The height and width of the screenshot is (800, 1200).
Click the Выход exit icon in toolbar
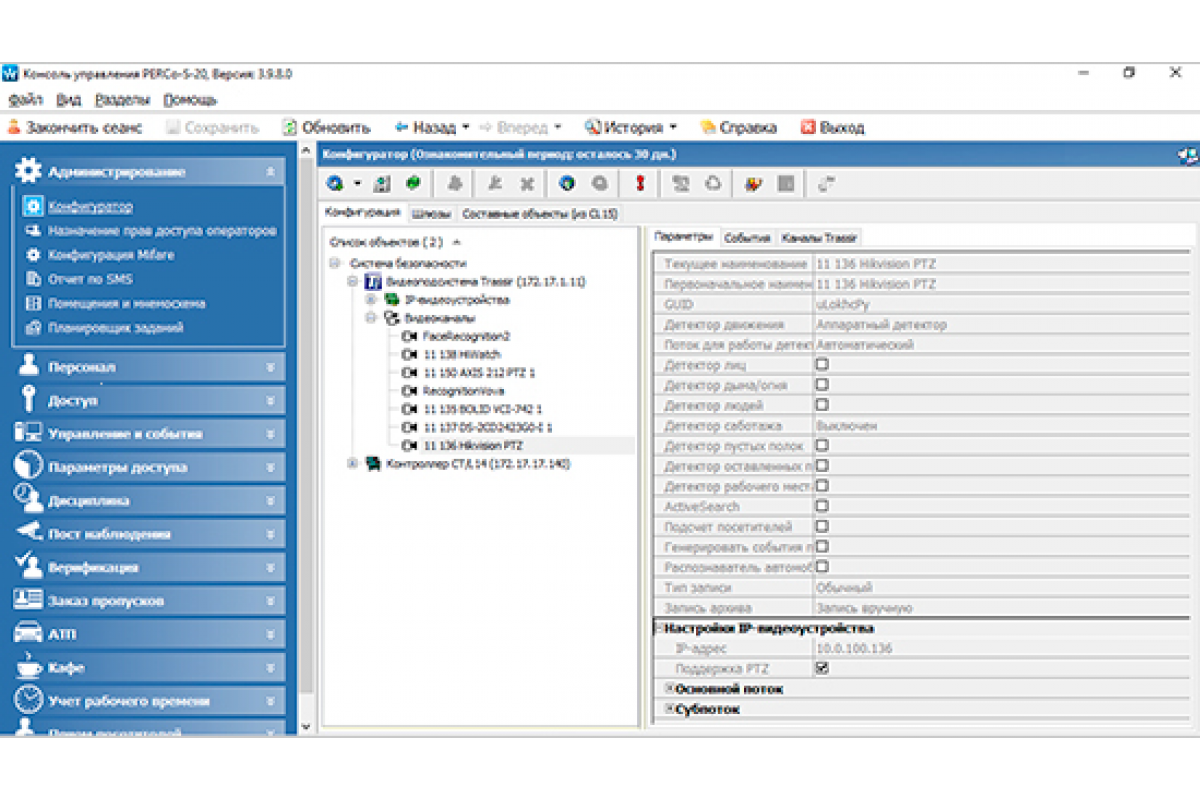click(809, 128)
